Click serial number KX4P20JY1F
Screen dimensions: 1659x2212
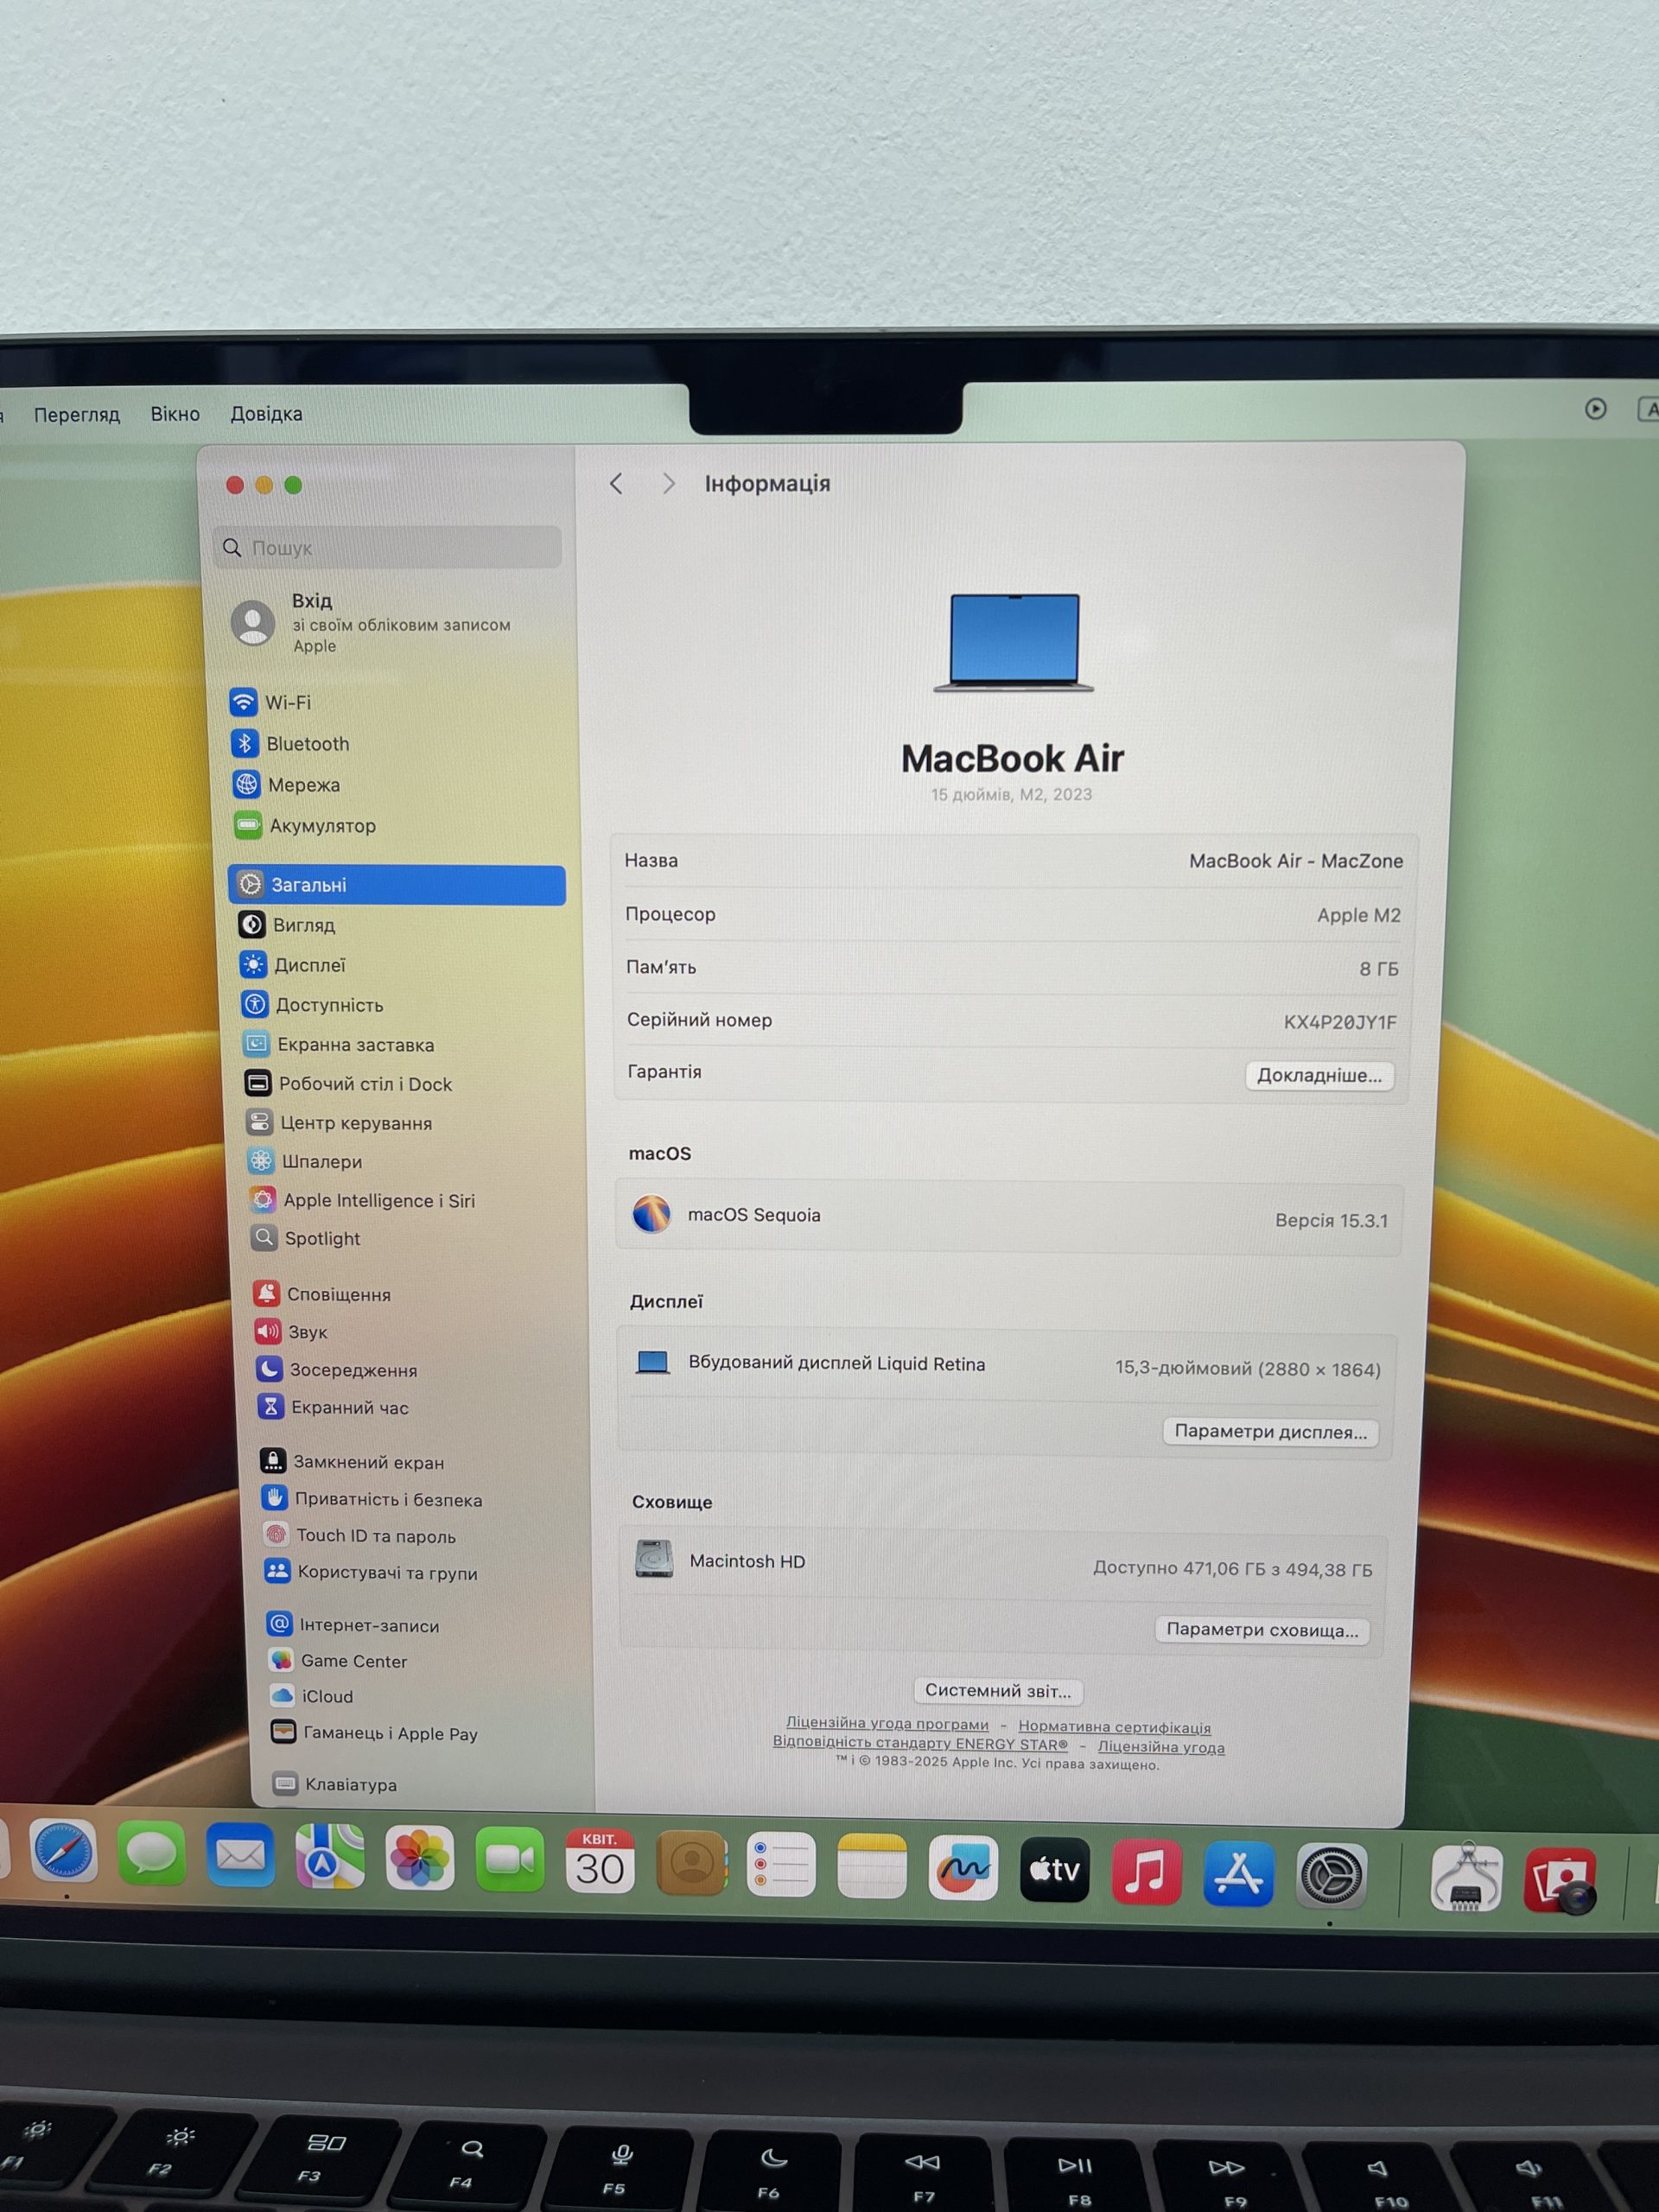1340,1022
